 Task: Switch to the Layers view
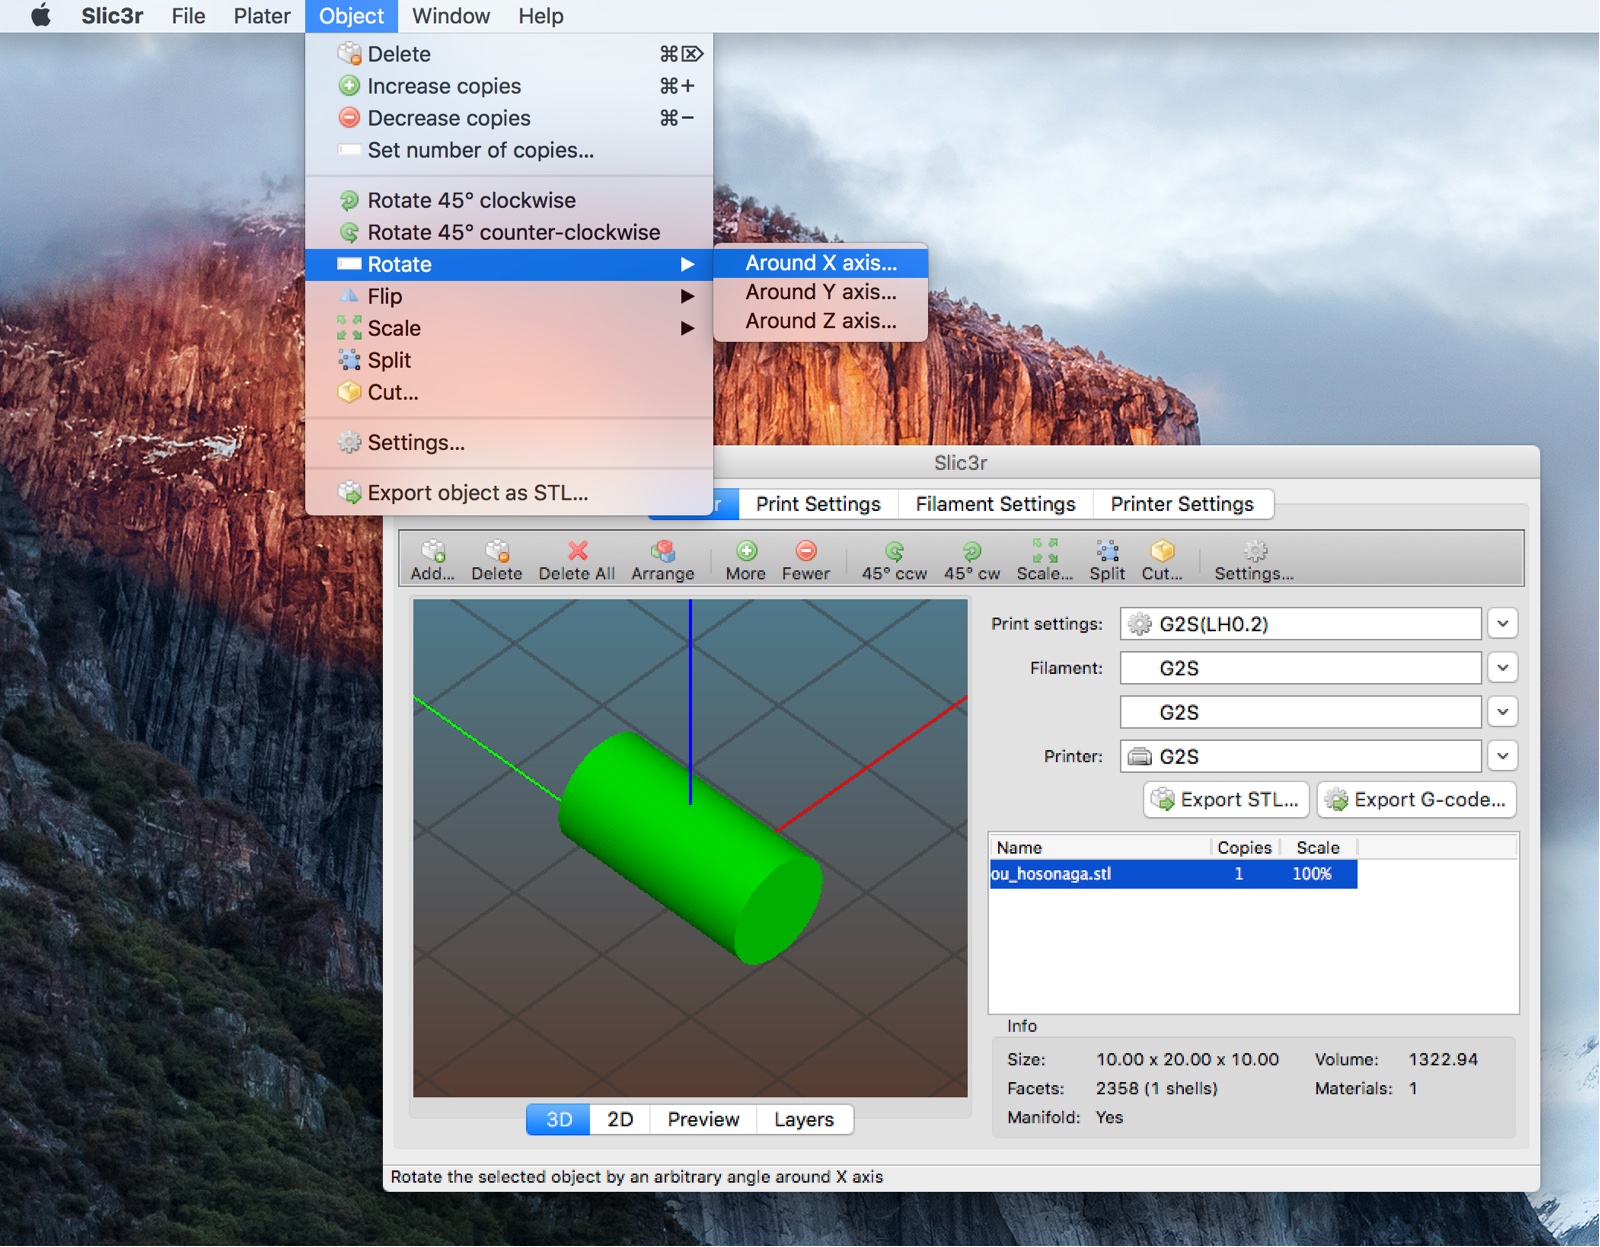[x=803, y=1119]
